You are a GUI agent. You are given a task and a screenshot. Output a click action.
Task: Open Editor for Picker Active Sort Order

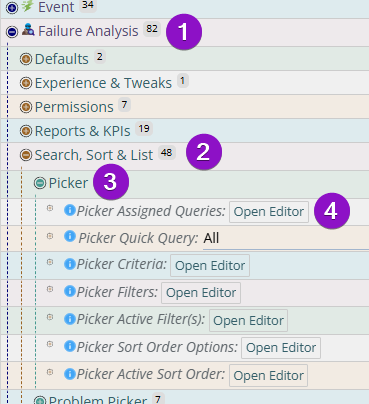269,376
